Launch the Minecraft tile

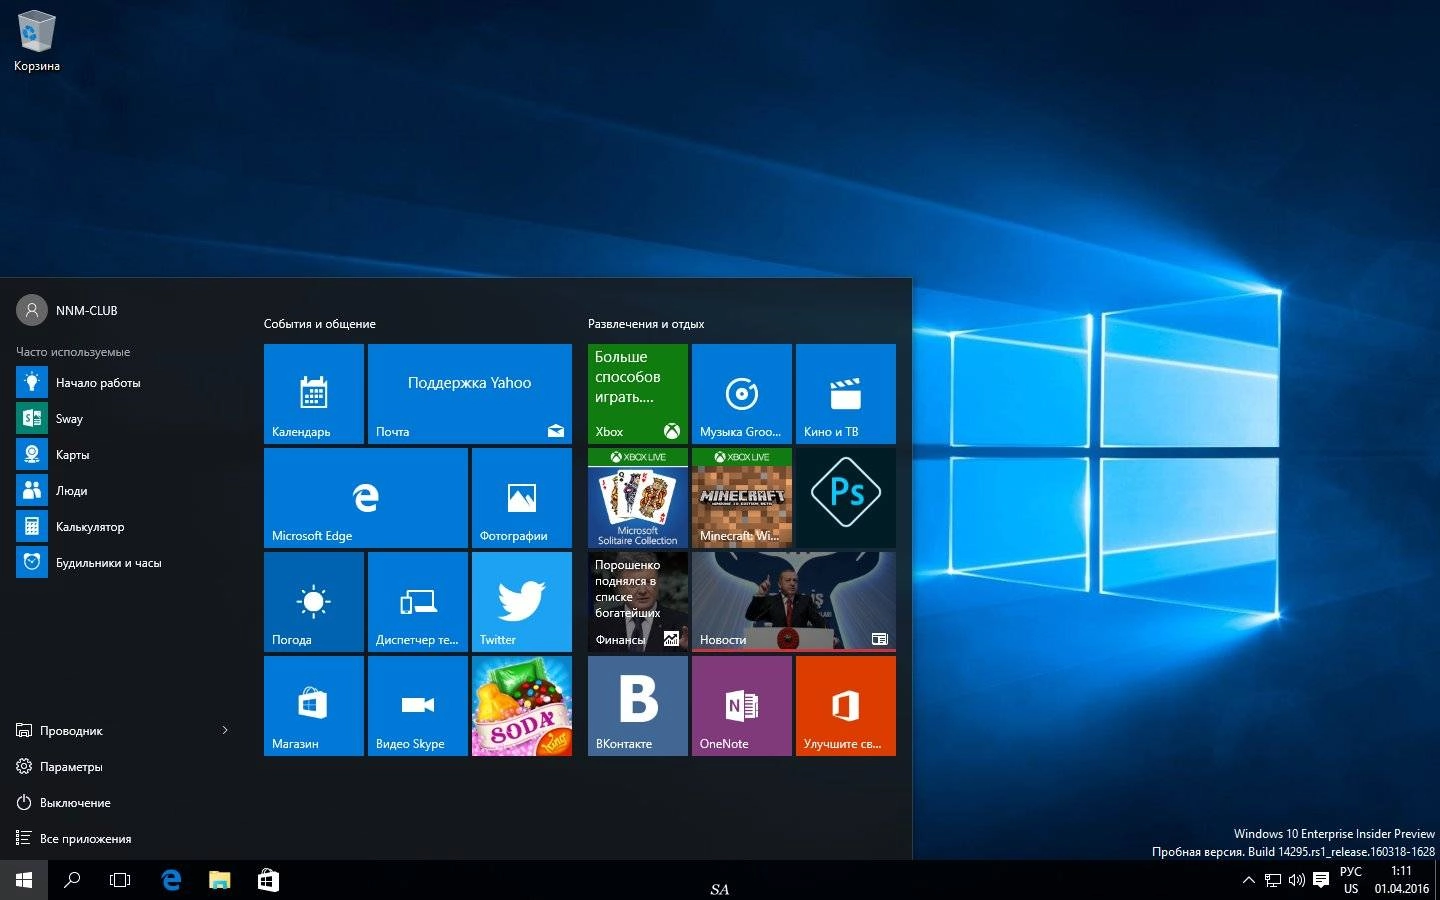[x=742, y=498]
